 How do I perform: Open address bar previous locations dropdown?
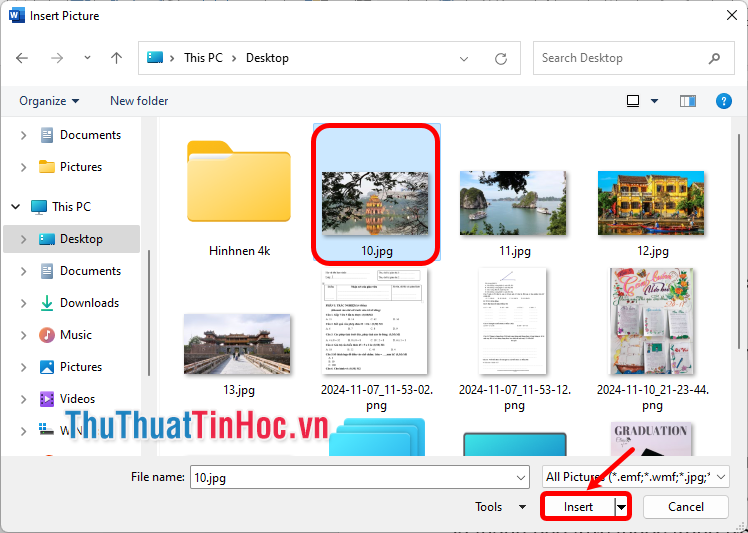click(x=464, y=59)
